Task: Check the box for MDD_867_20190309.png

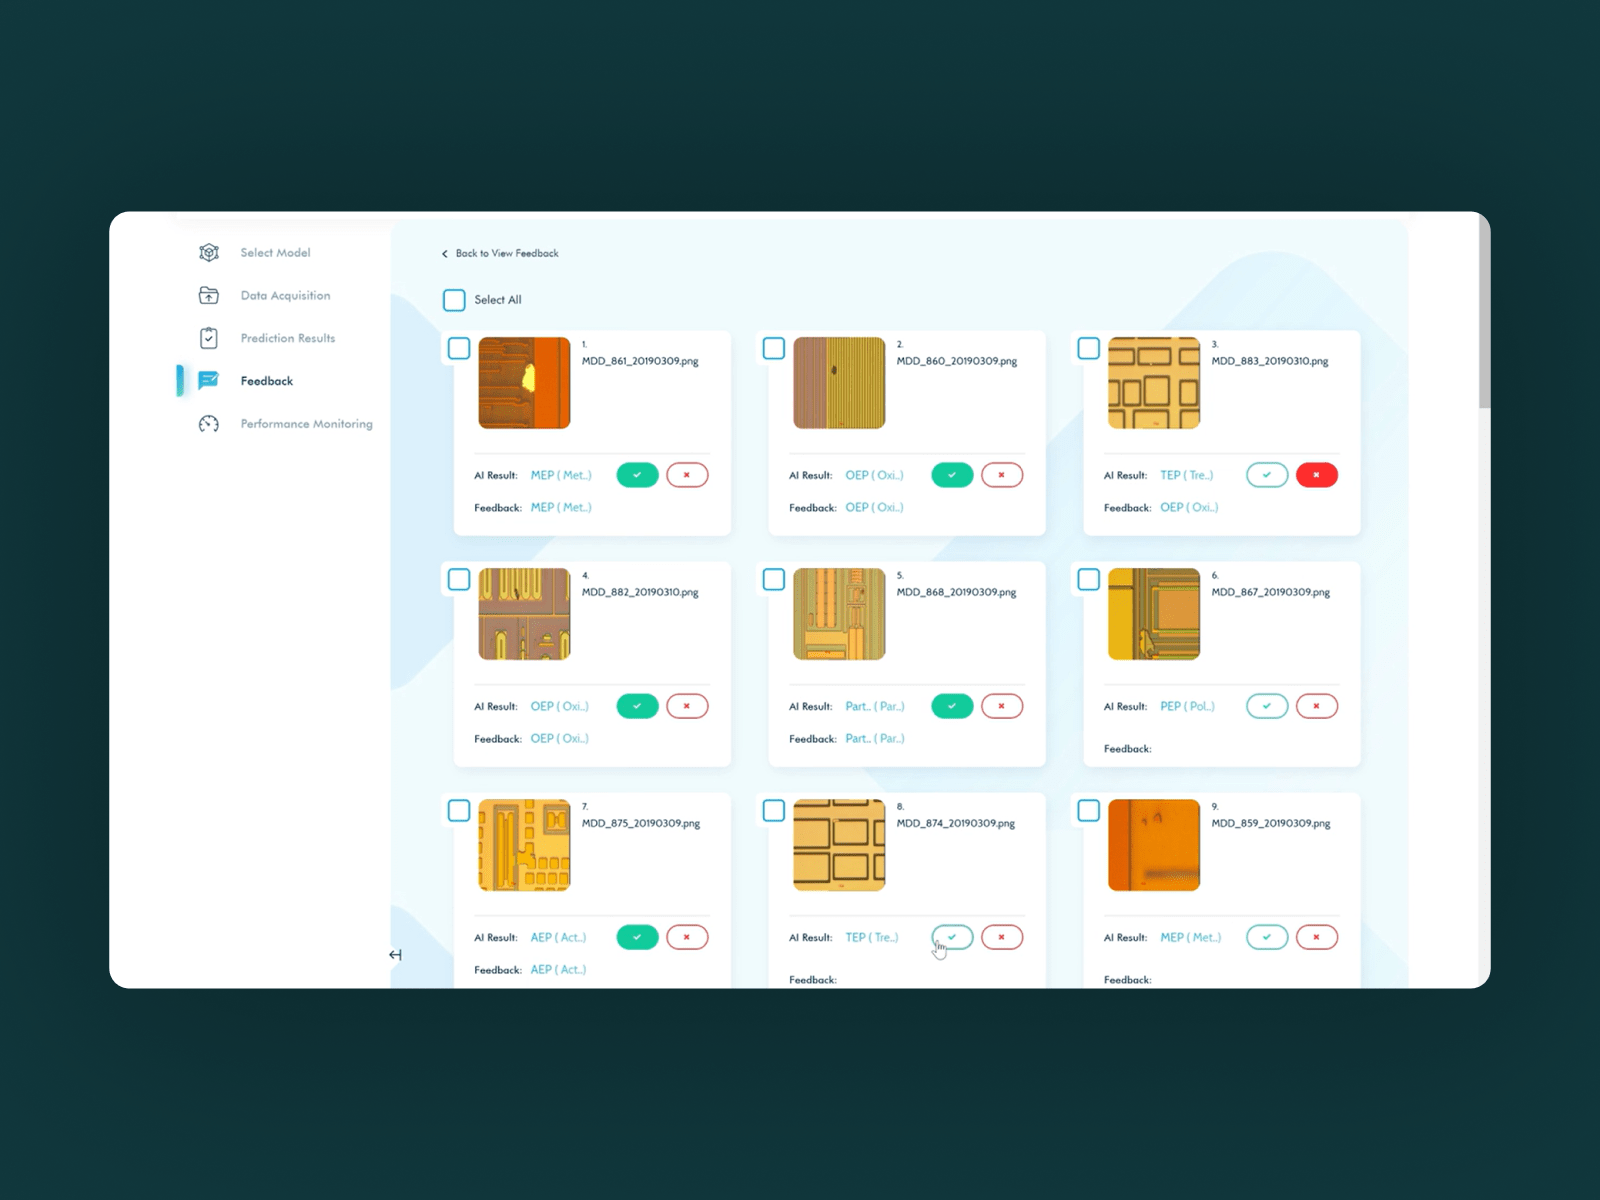Action: (1089, 579)
